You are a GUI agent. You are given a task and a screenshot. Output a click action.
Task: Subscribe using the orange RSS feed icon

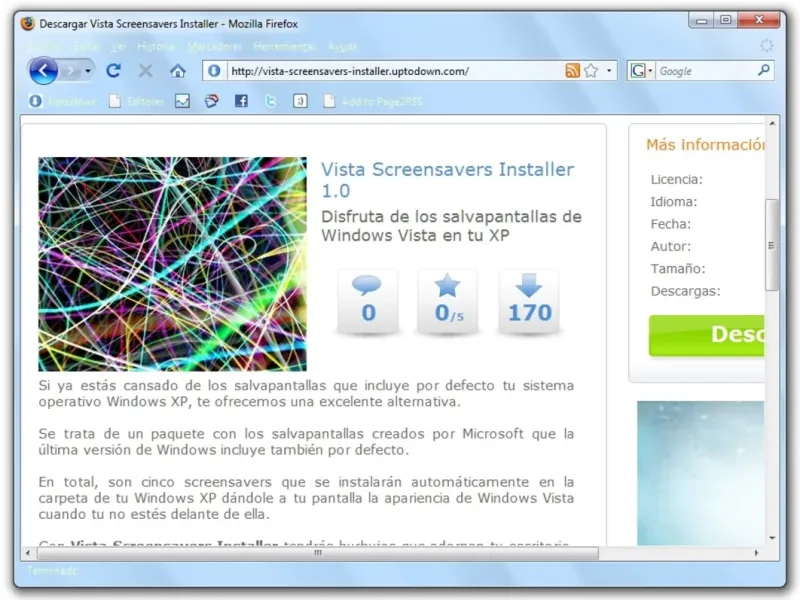point(572,70)
